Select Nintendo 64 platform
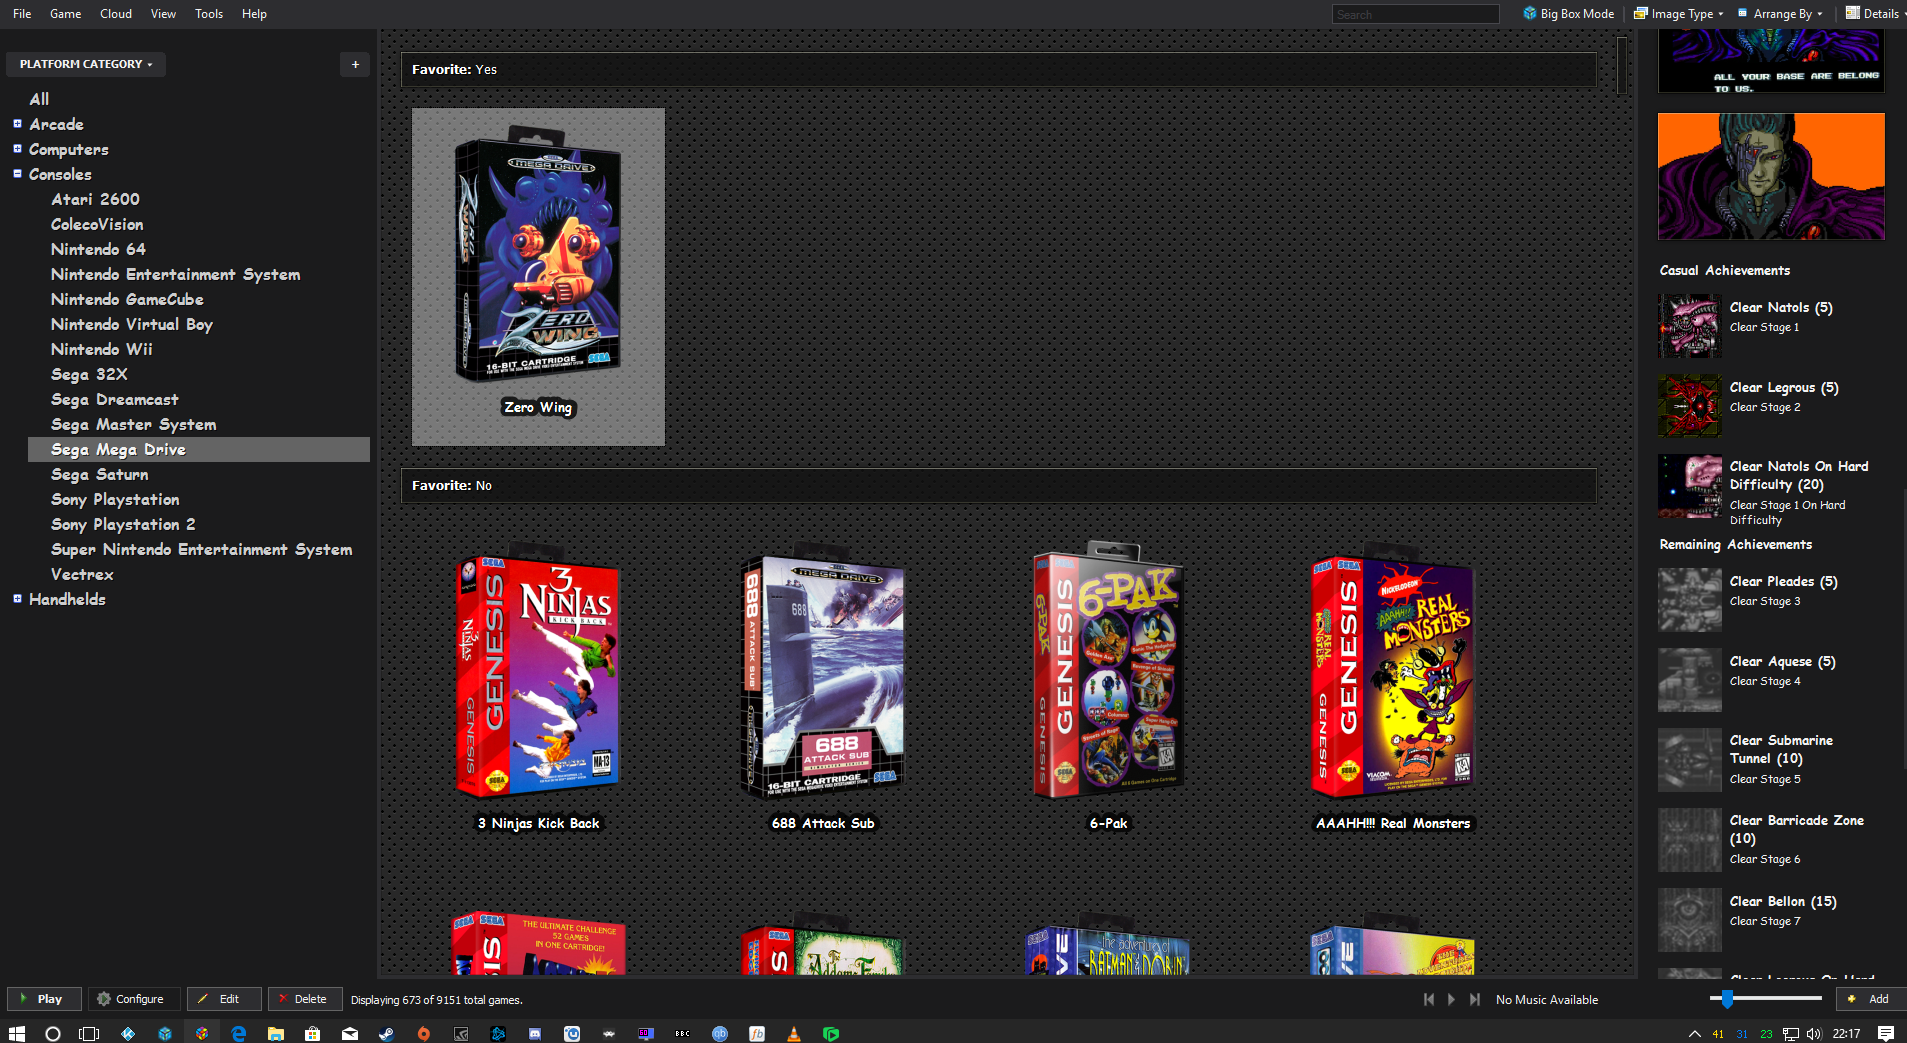Image resolution: width=1907 pixels, height=1043 pixels. point(98,249)
